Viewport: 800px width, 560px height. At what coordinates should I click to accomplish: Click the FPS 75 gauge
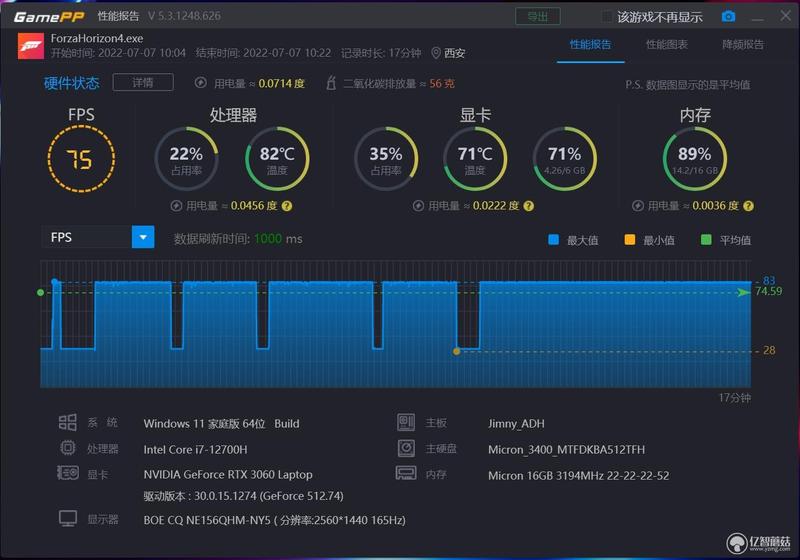point(81,159)
